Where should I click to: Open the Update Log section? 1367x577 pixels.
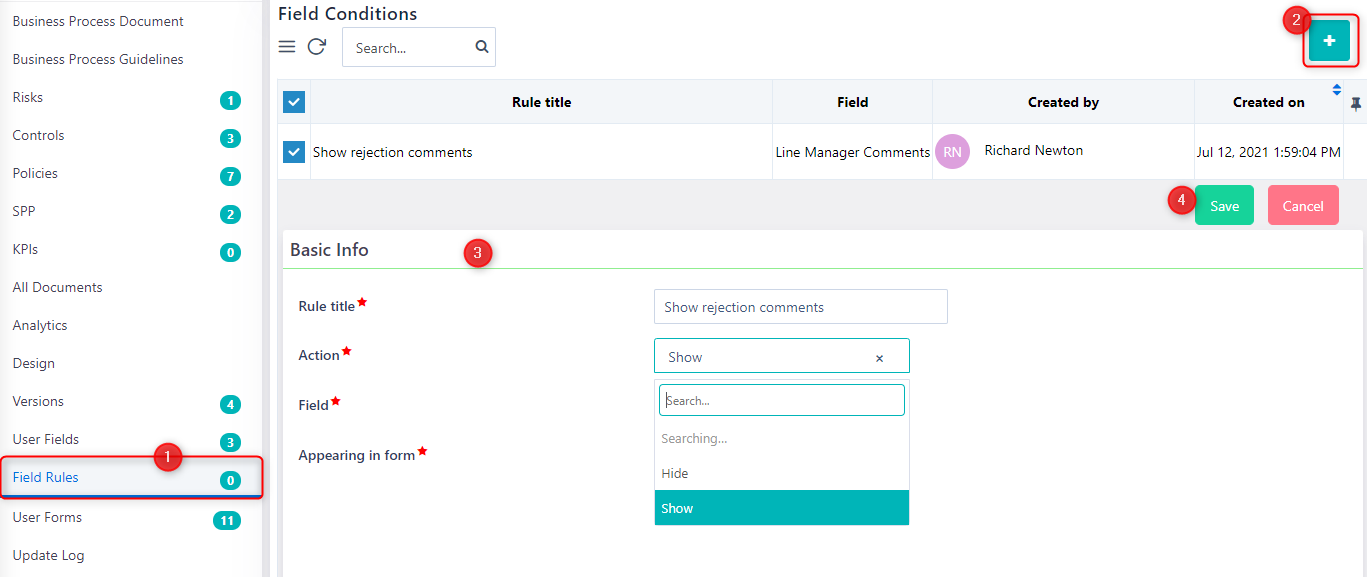(x=48, y=555)
